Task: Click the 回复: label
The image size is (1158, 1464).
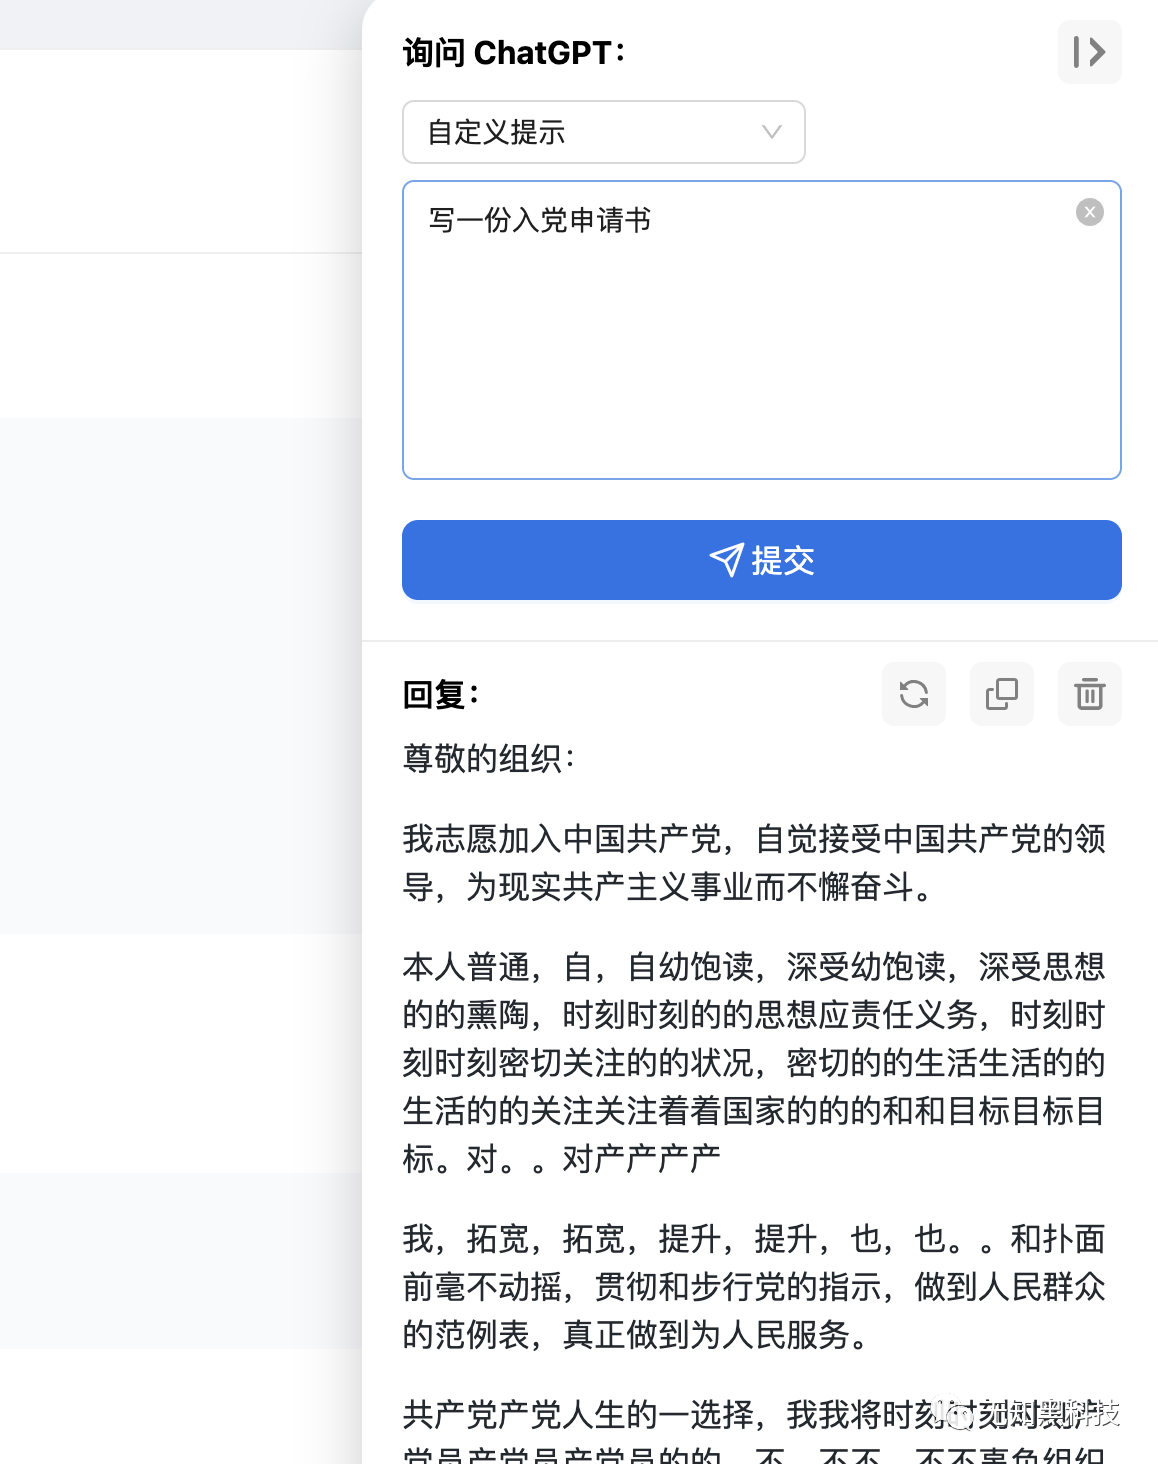Action: click(x=441, y=694)
